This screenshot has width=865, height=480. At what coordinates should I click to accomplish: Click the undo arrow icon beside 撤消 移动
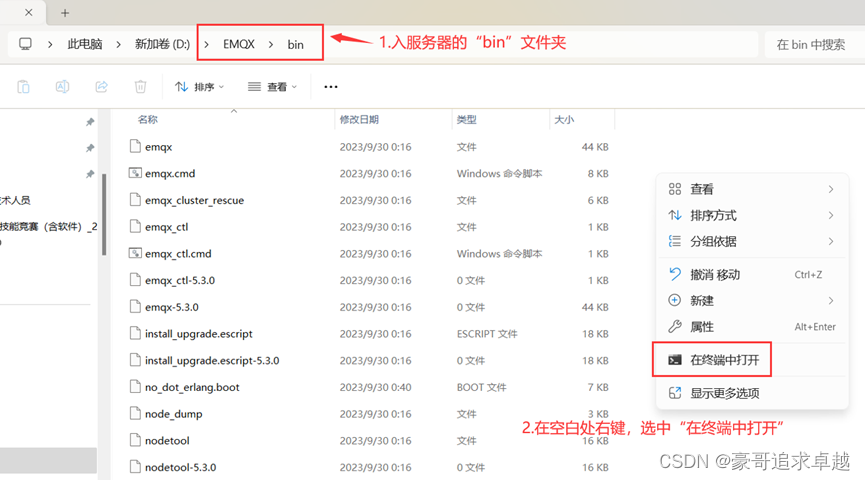(x=675, y=274)
